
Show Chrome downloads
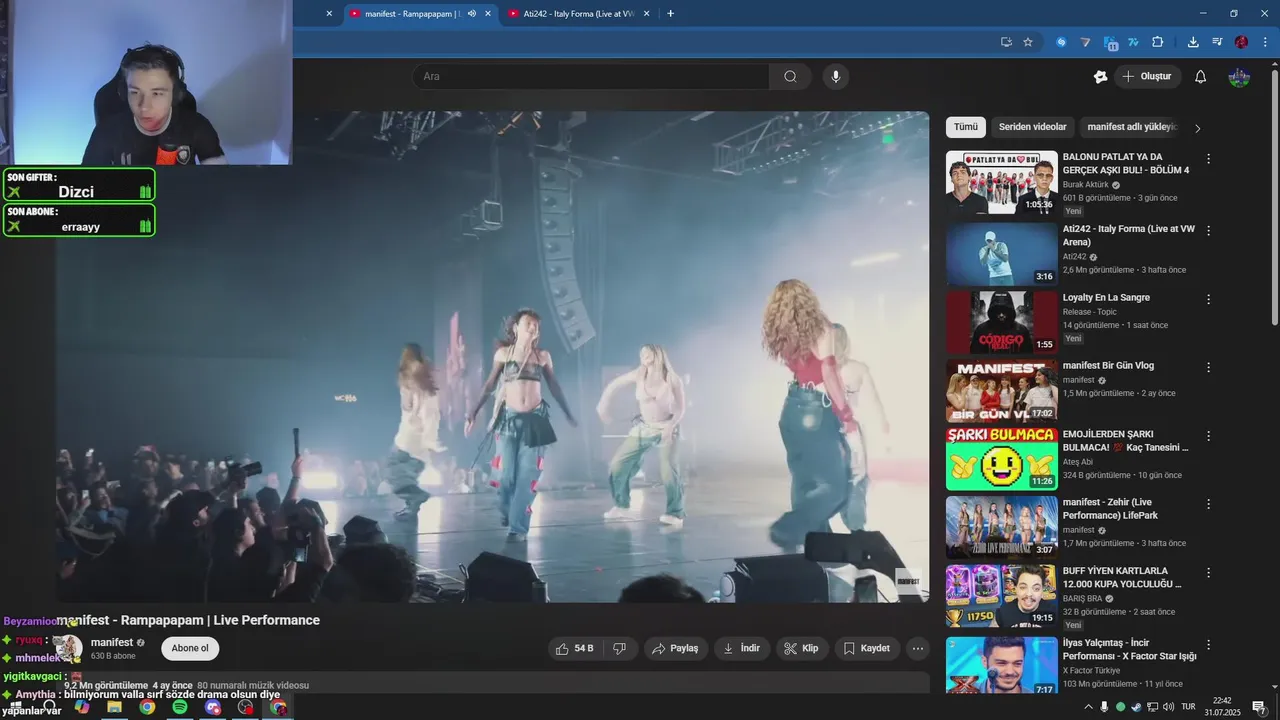point(1193,42)
